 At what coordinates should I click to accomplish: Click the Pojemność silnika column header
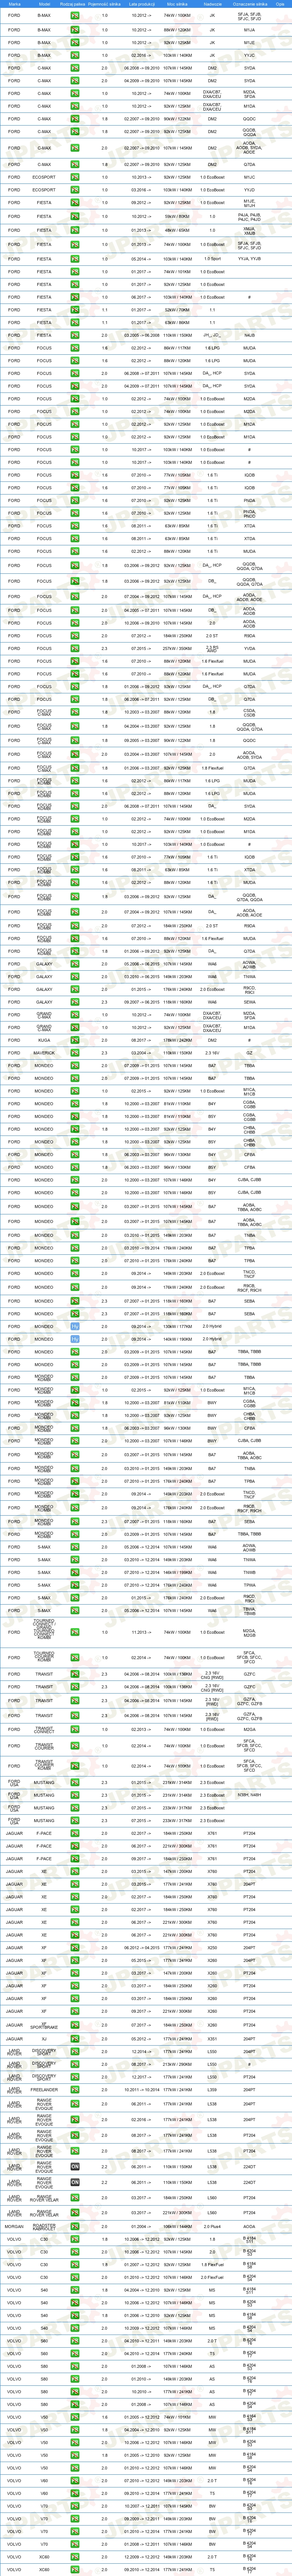pos(105,4)
